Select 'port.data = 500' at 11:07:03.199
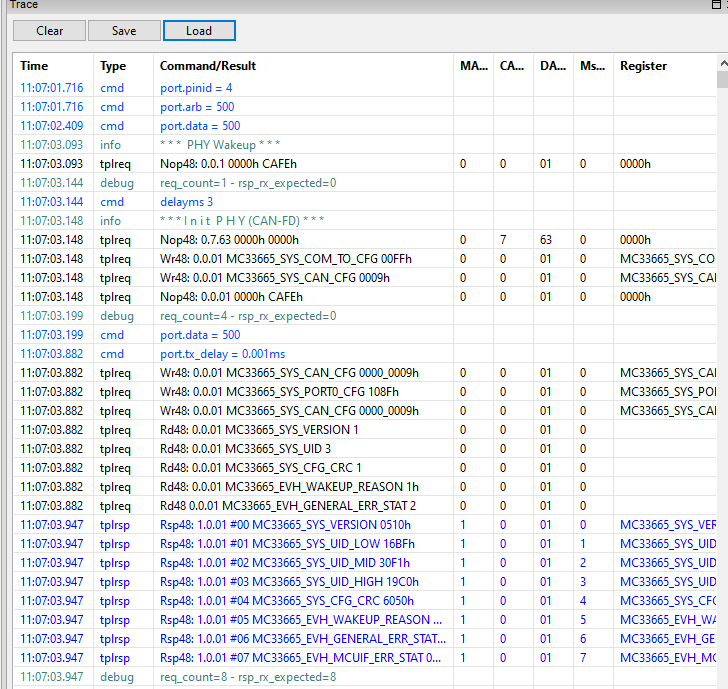728x689 pixels. click(364, 335)
